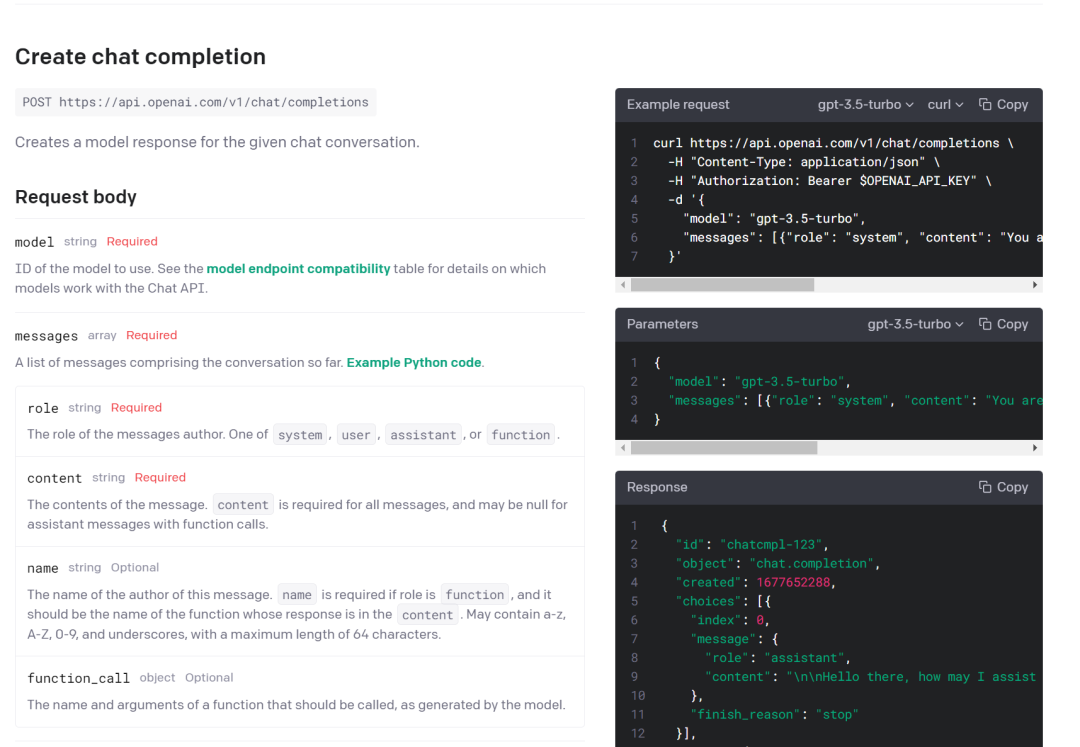The width and height of the screenshot is (1080, 747).
Task: Copy the Example request code
Action: [1004, 105]
